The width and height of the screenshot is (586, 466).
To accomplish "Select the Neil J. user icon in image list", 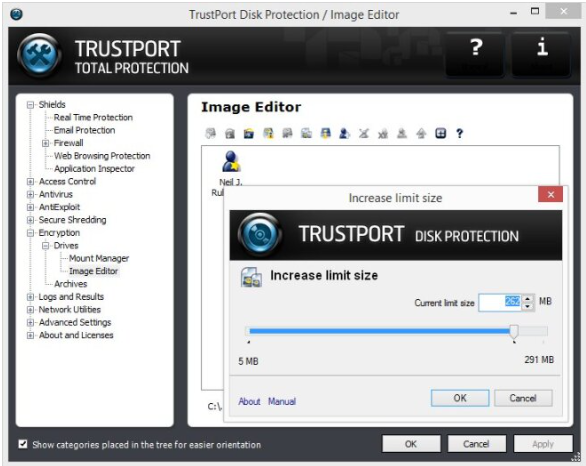I will 231,161.
